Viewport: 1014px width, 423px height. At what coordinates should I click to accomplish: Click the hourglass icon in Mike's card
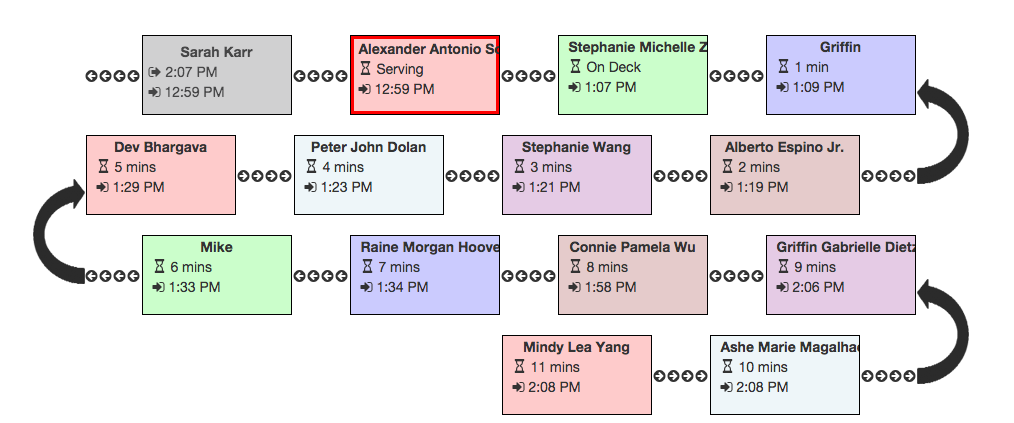159,266
